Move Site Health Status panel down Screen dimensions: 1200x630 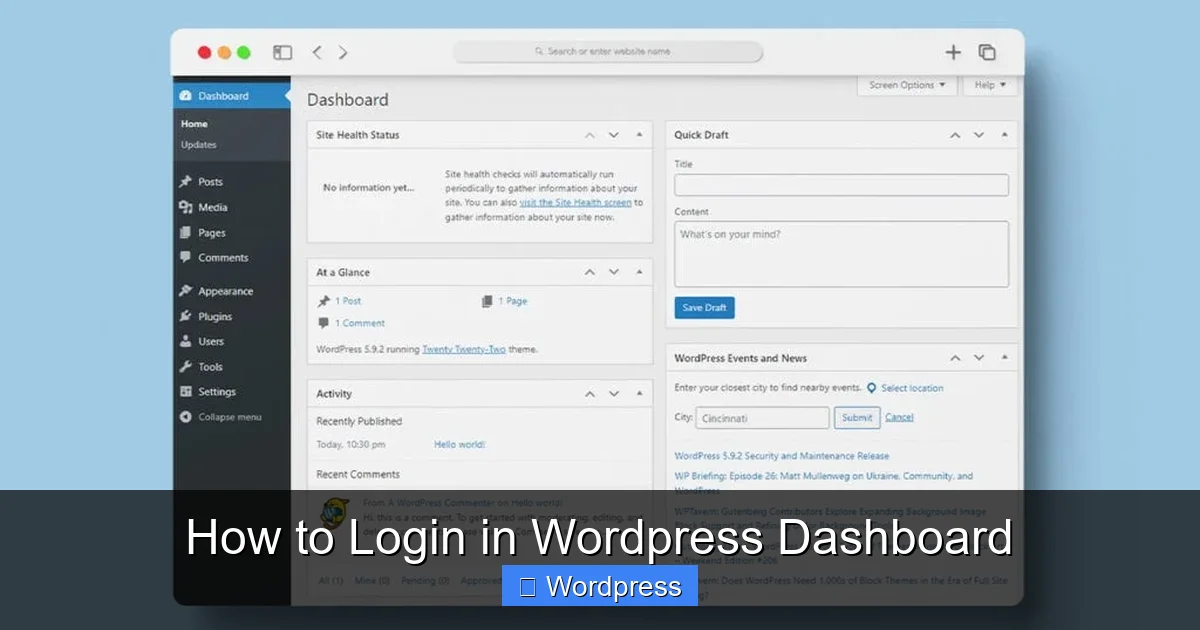pos(614,135)
